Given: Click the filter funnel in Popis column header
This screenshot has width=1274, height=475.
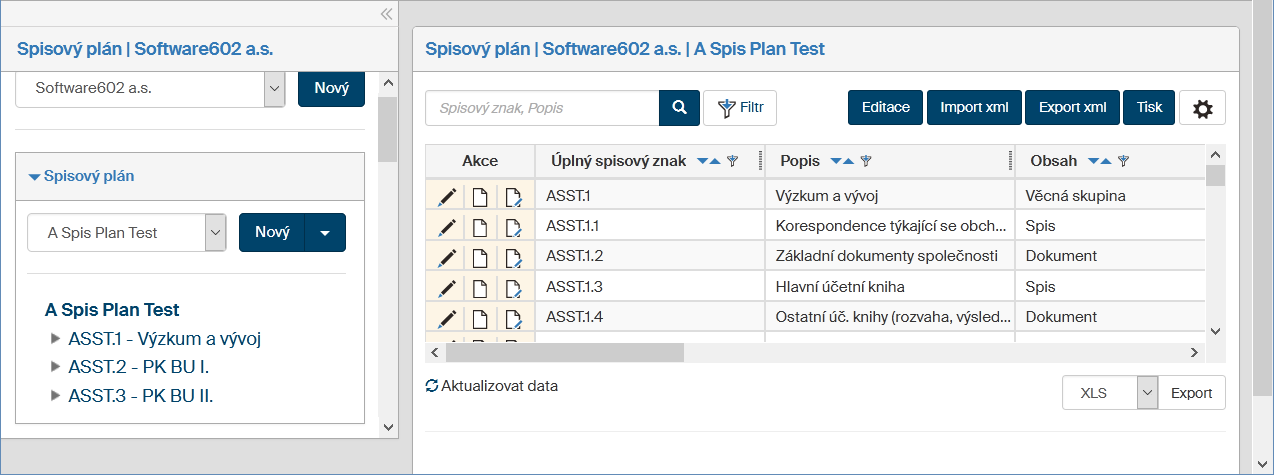Looking at the screenshot, I should pos(866,161).
